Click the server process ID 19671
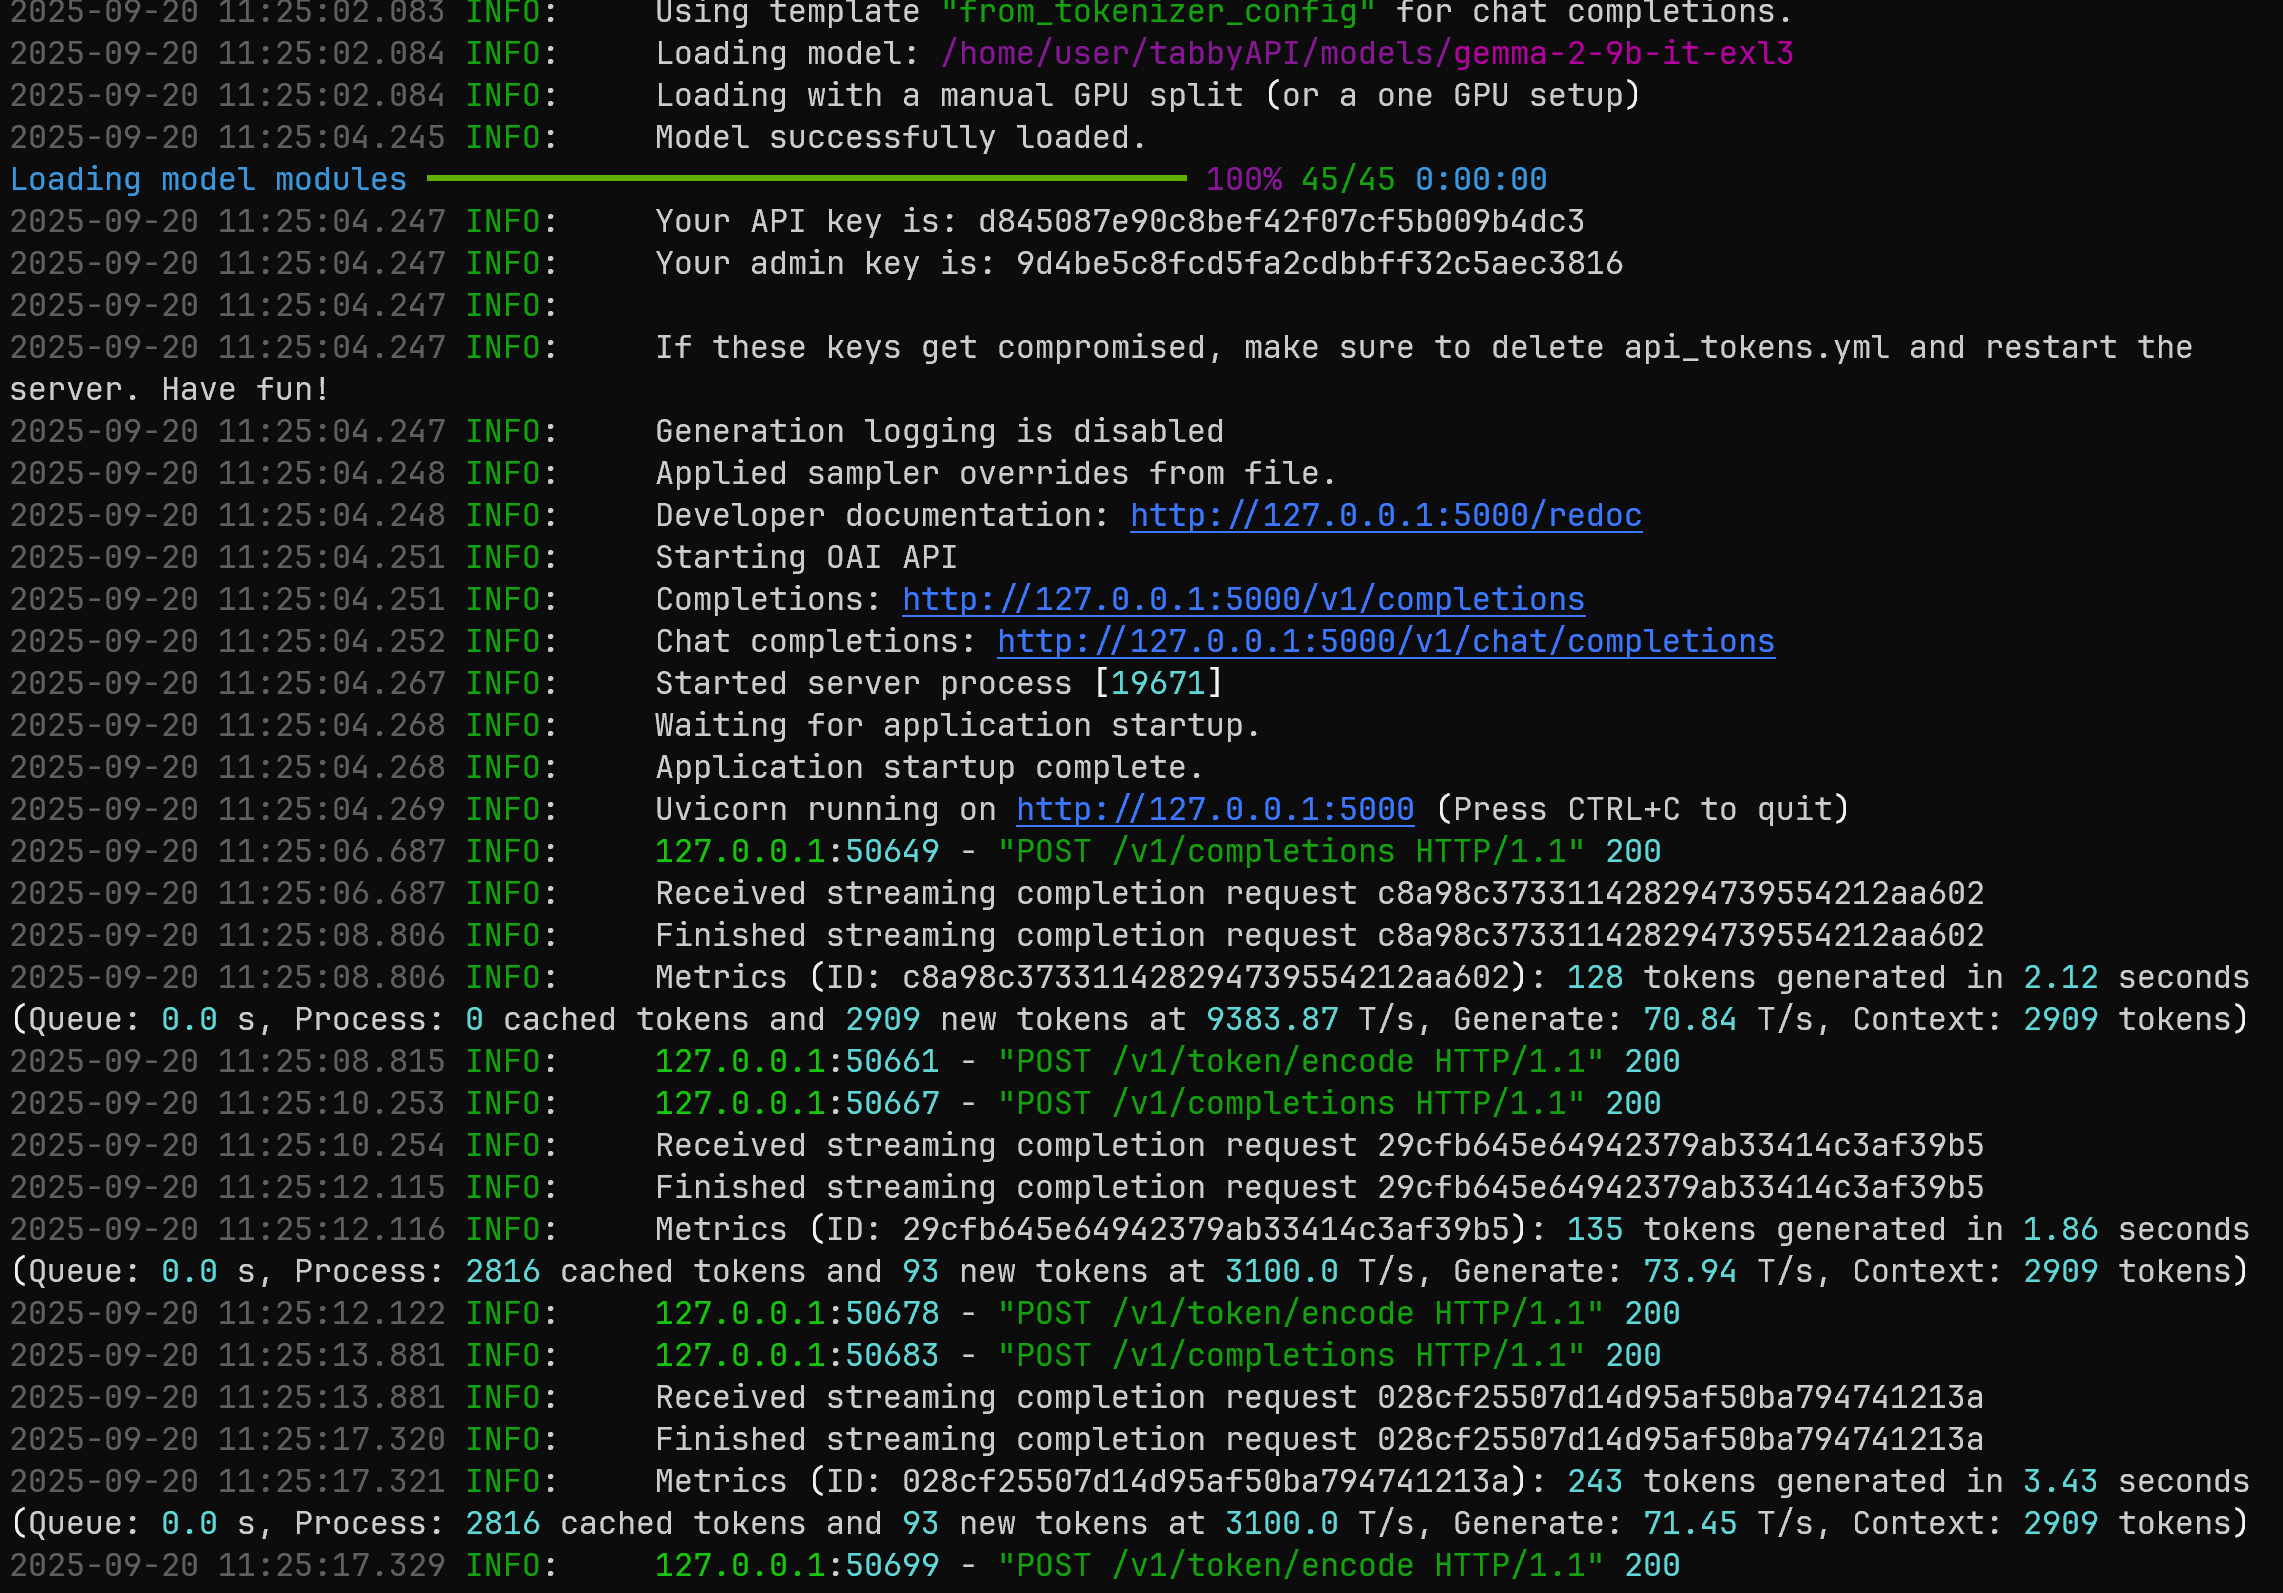This screenshot has width=2283, height=1593. pos(1157,683)
